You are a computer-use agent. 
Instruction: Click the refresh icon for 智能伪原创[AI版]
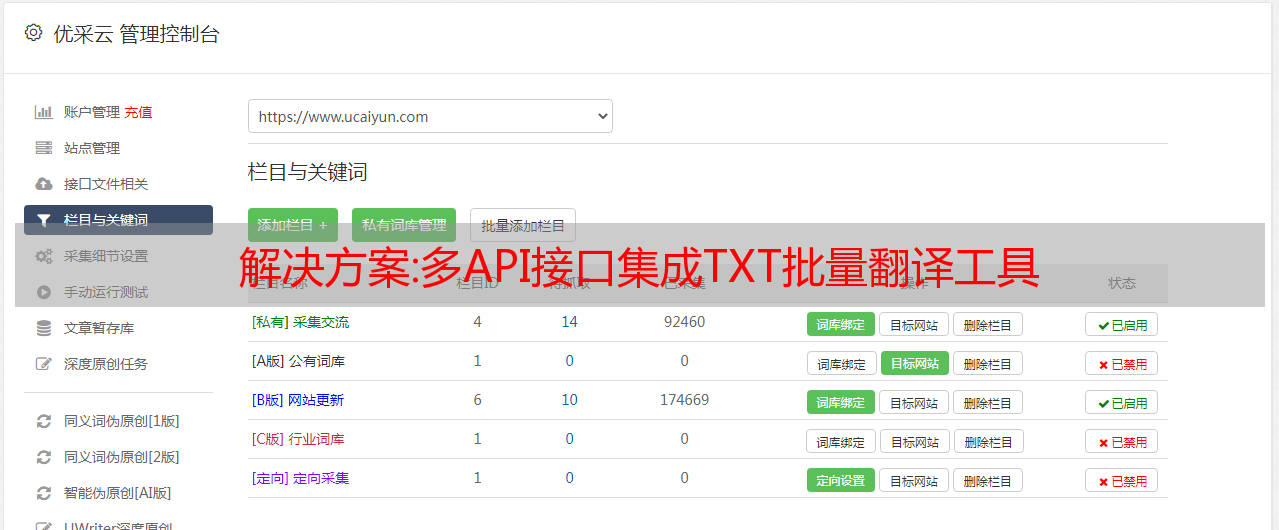point(43,493)
